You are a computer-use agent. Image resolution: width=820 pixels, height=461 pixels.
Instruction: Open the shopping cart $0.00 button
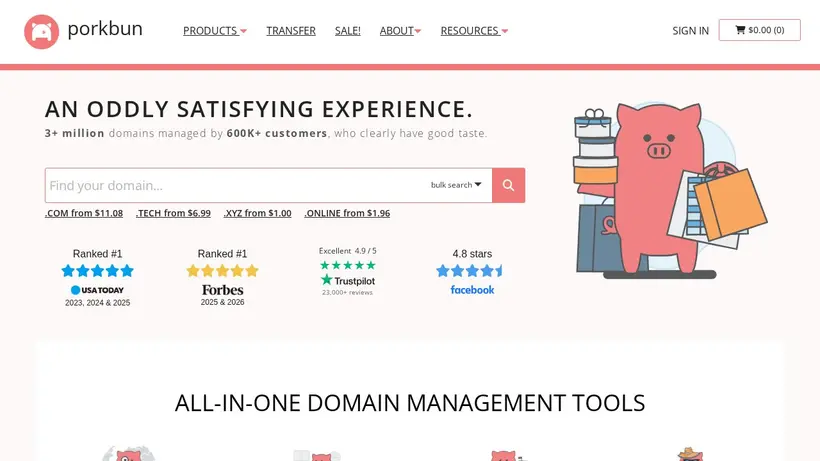click(x=759, y=30)
